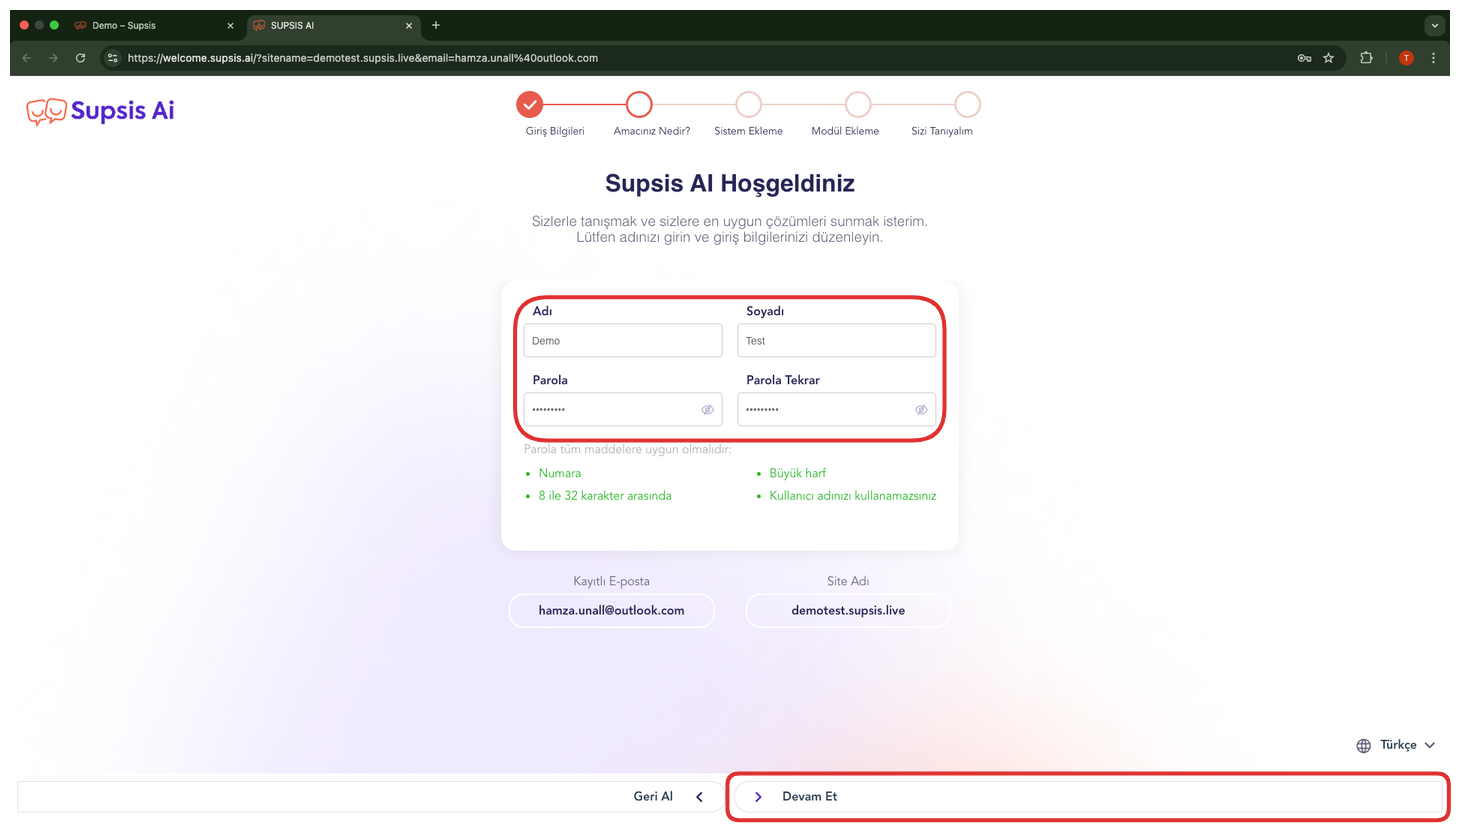The width and height of the screenshot is (1460, 830).
Task: Show password in the Parola field
Action: [x=707, y=410]
